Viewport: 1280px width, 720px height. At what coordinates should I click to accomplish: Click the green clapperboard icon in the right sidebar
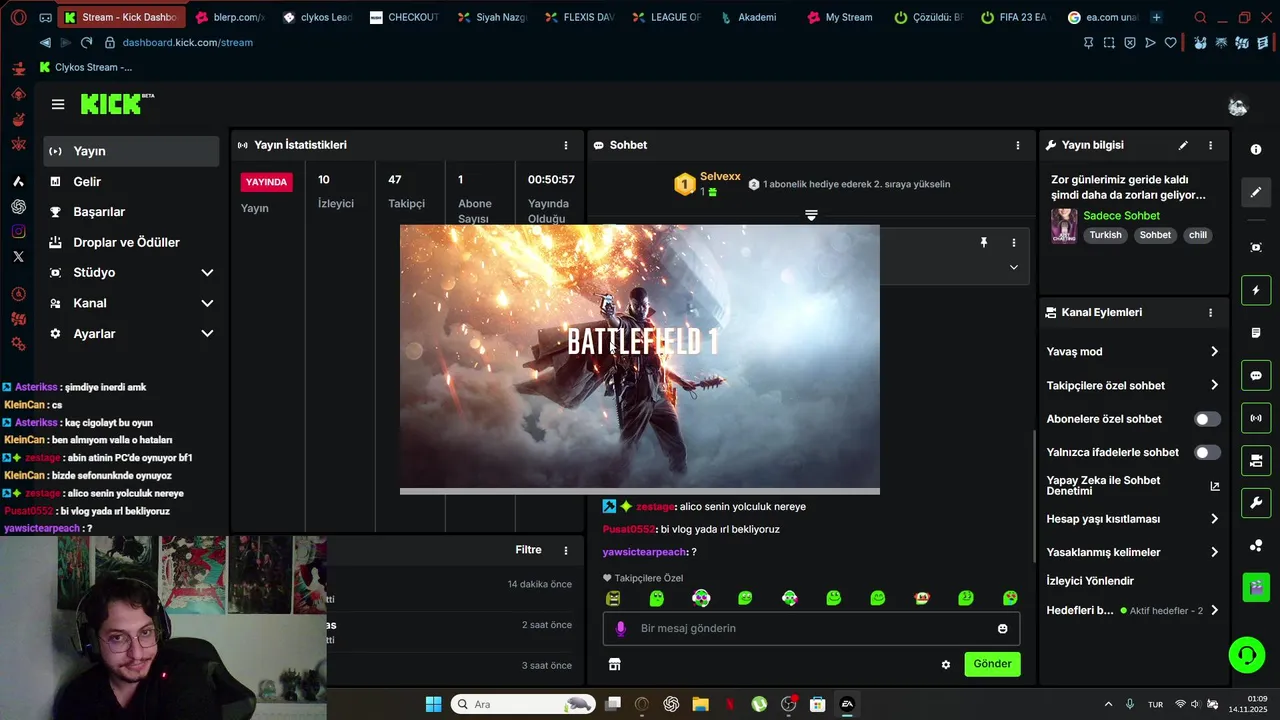point(1256,587)
